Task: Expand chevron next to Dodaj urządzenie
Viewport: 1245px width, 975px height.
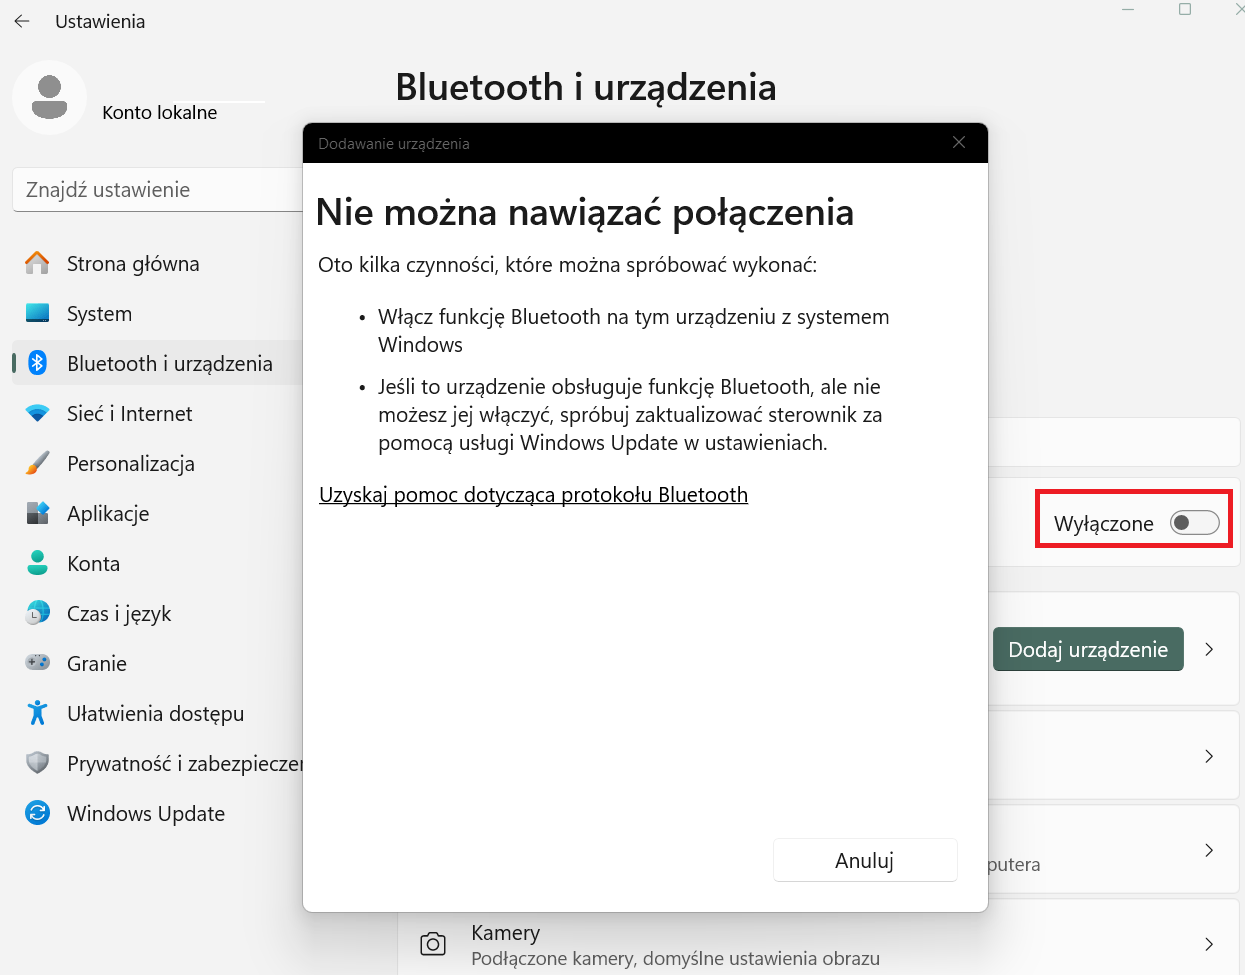Action: tap(1209, 649)
